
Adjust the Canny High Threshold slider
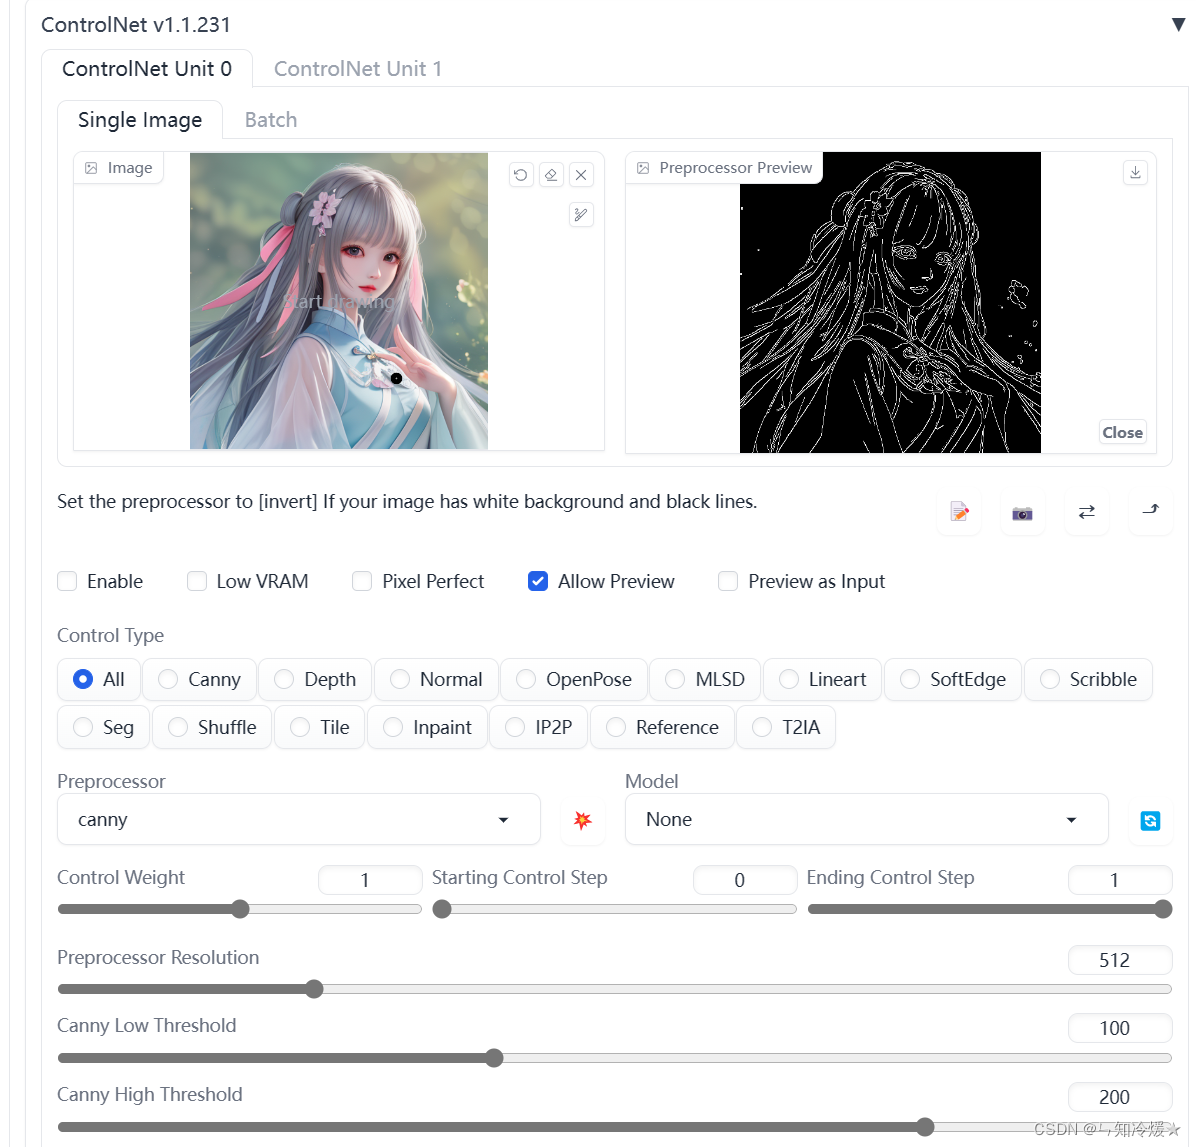coord(615,1127)
